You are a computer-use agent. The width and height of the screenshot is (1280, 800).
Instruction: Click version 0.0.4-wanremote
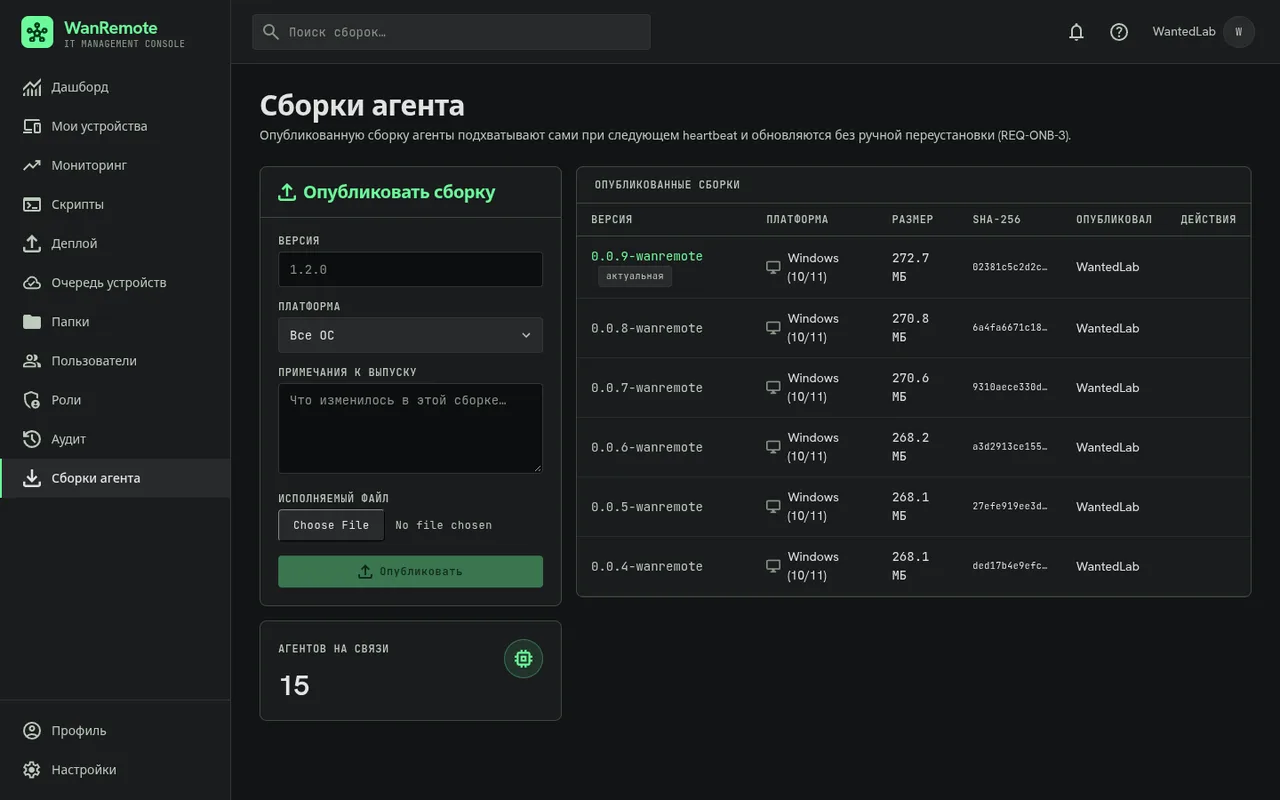tap(647, 566)
